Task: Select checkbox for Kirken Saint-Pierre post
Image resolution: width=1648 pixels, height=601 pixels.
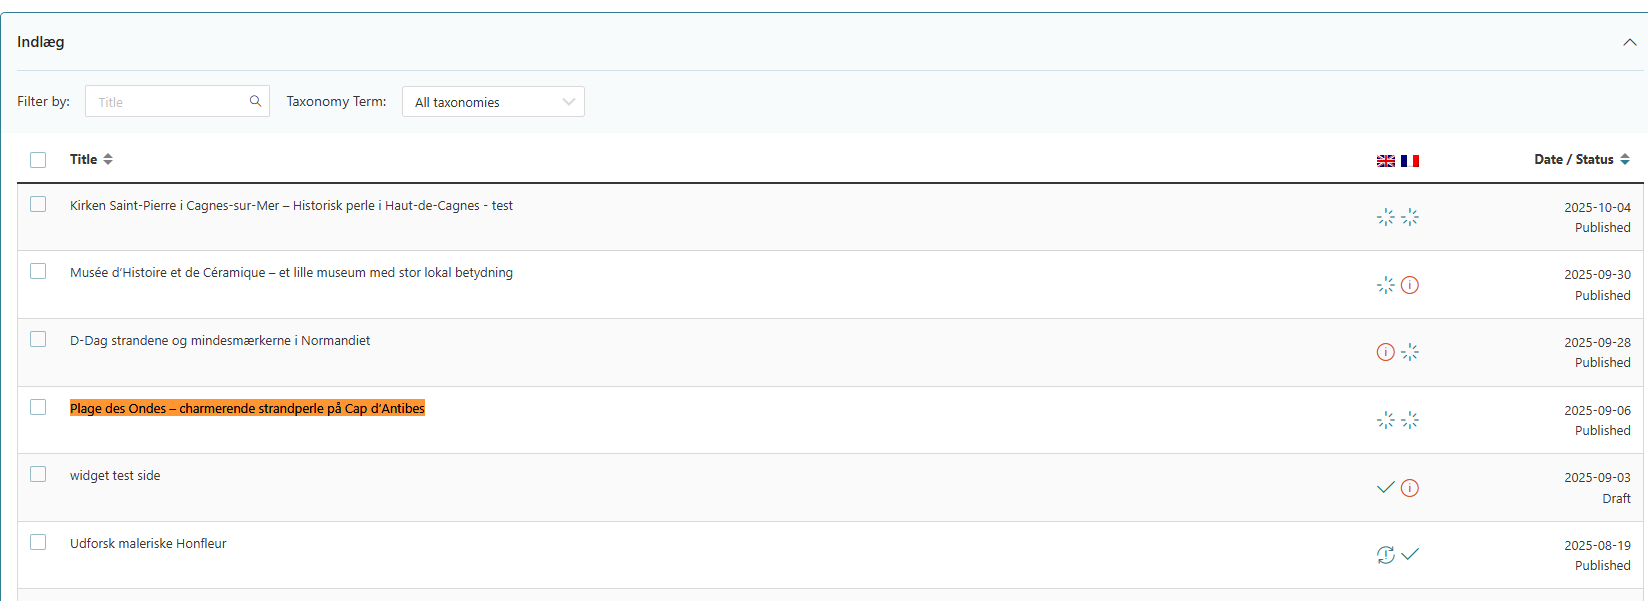Action: (38, 204)
